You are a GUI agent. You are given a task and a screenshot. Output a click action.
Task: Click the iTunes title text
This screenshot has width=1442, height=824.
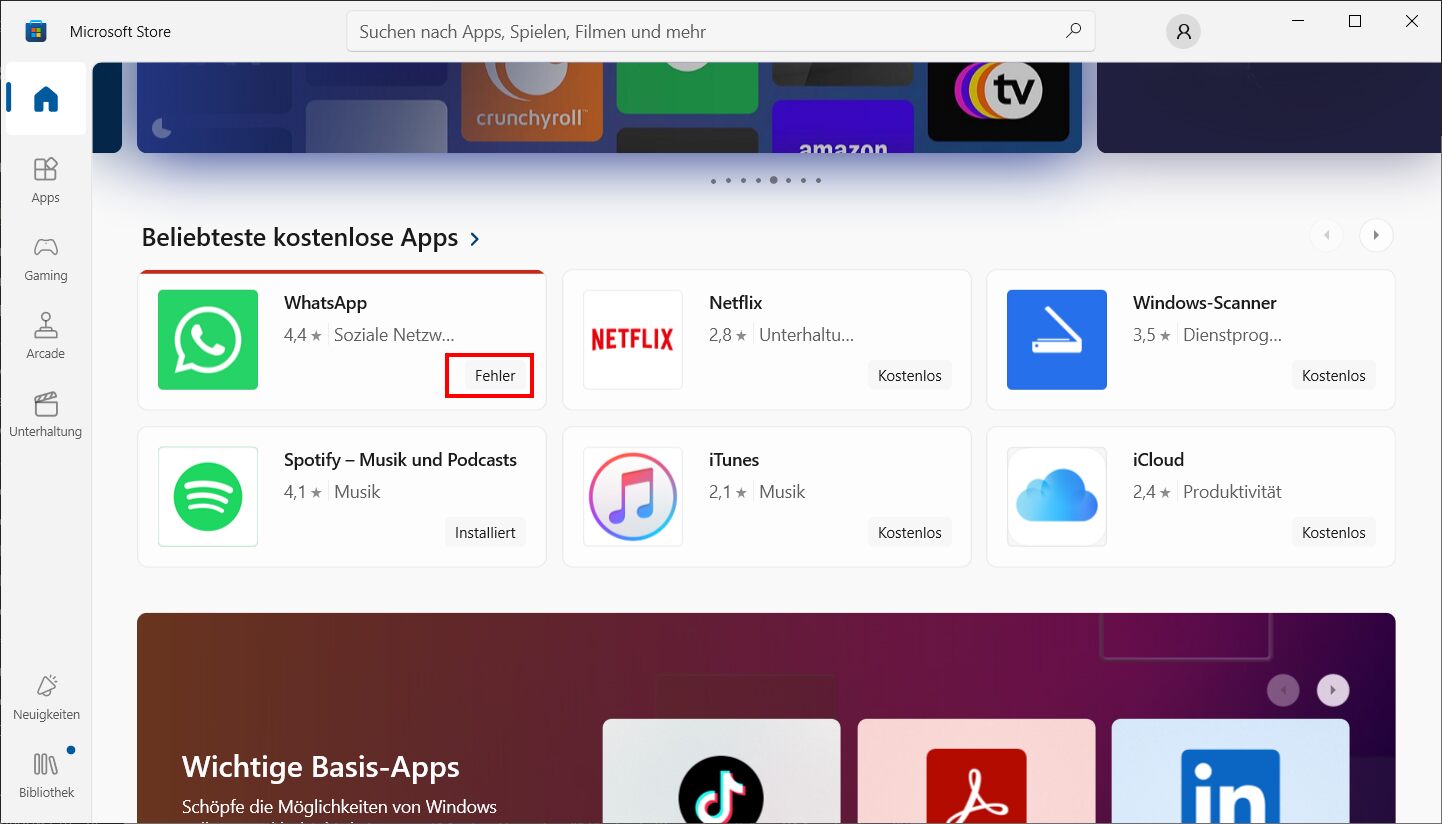(x=734, y=460)
